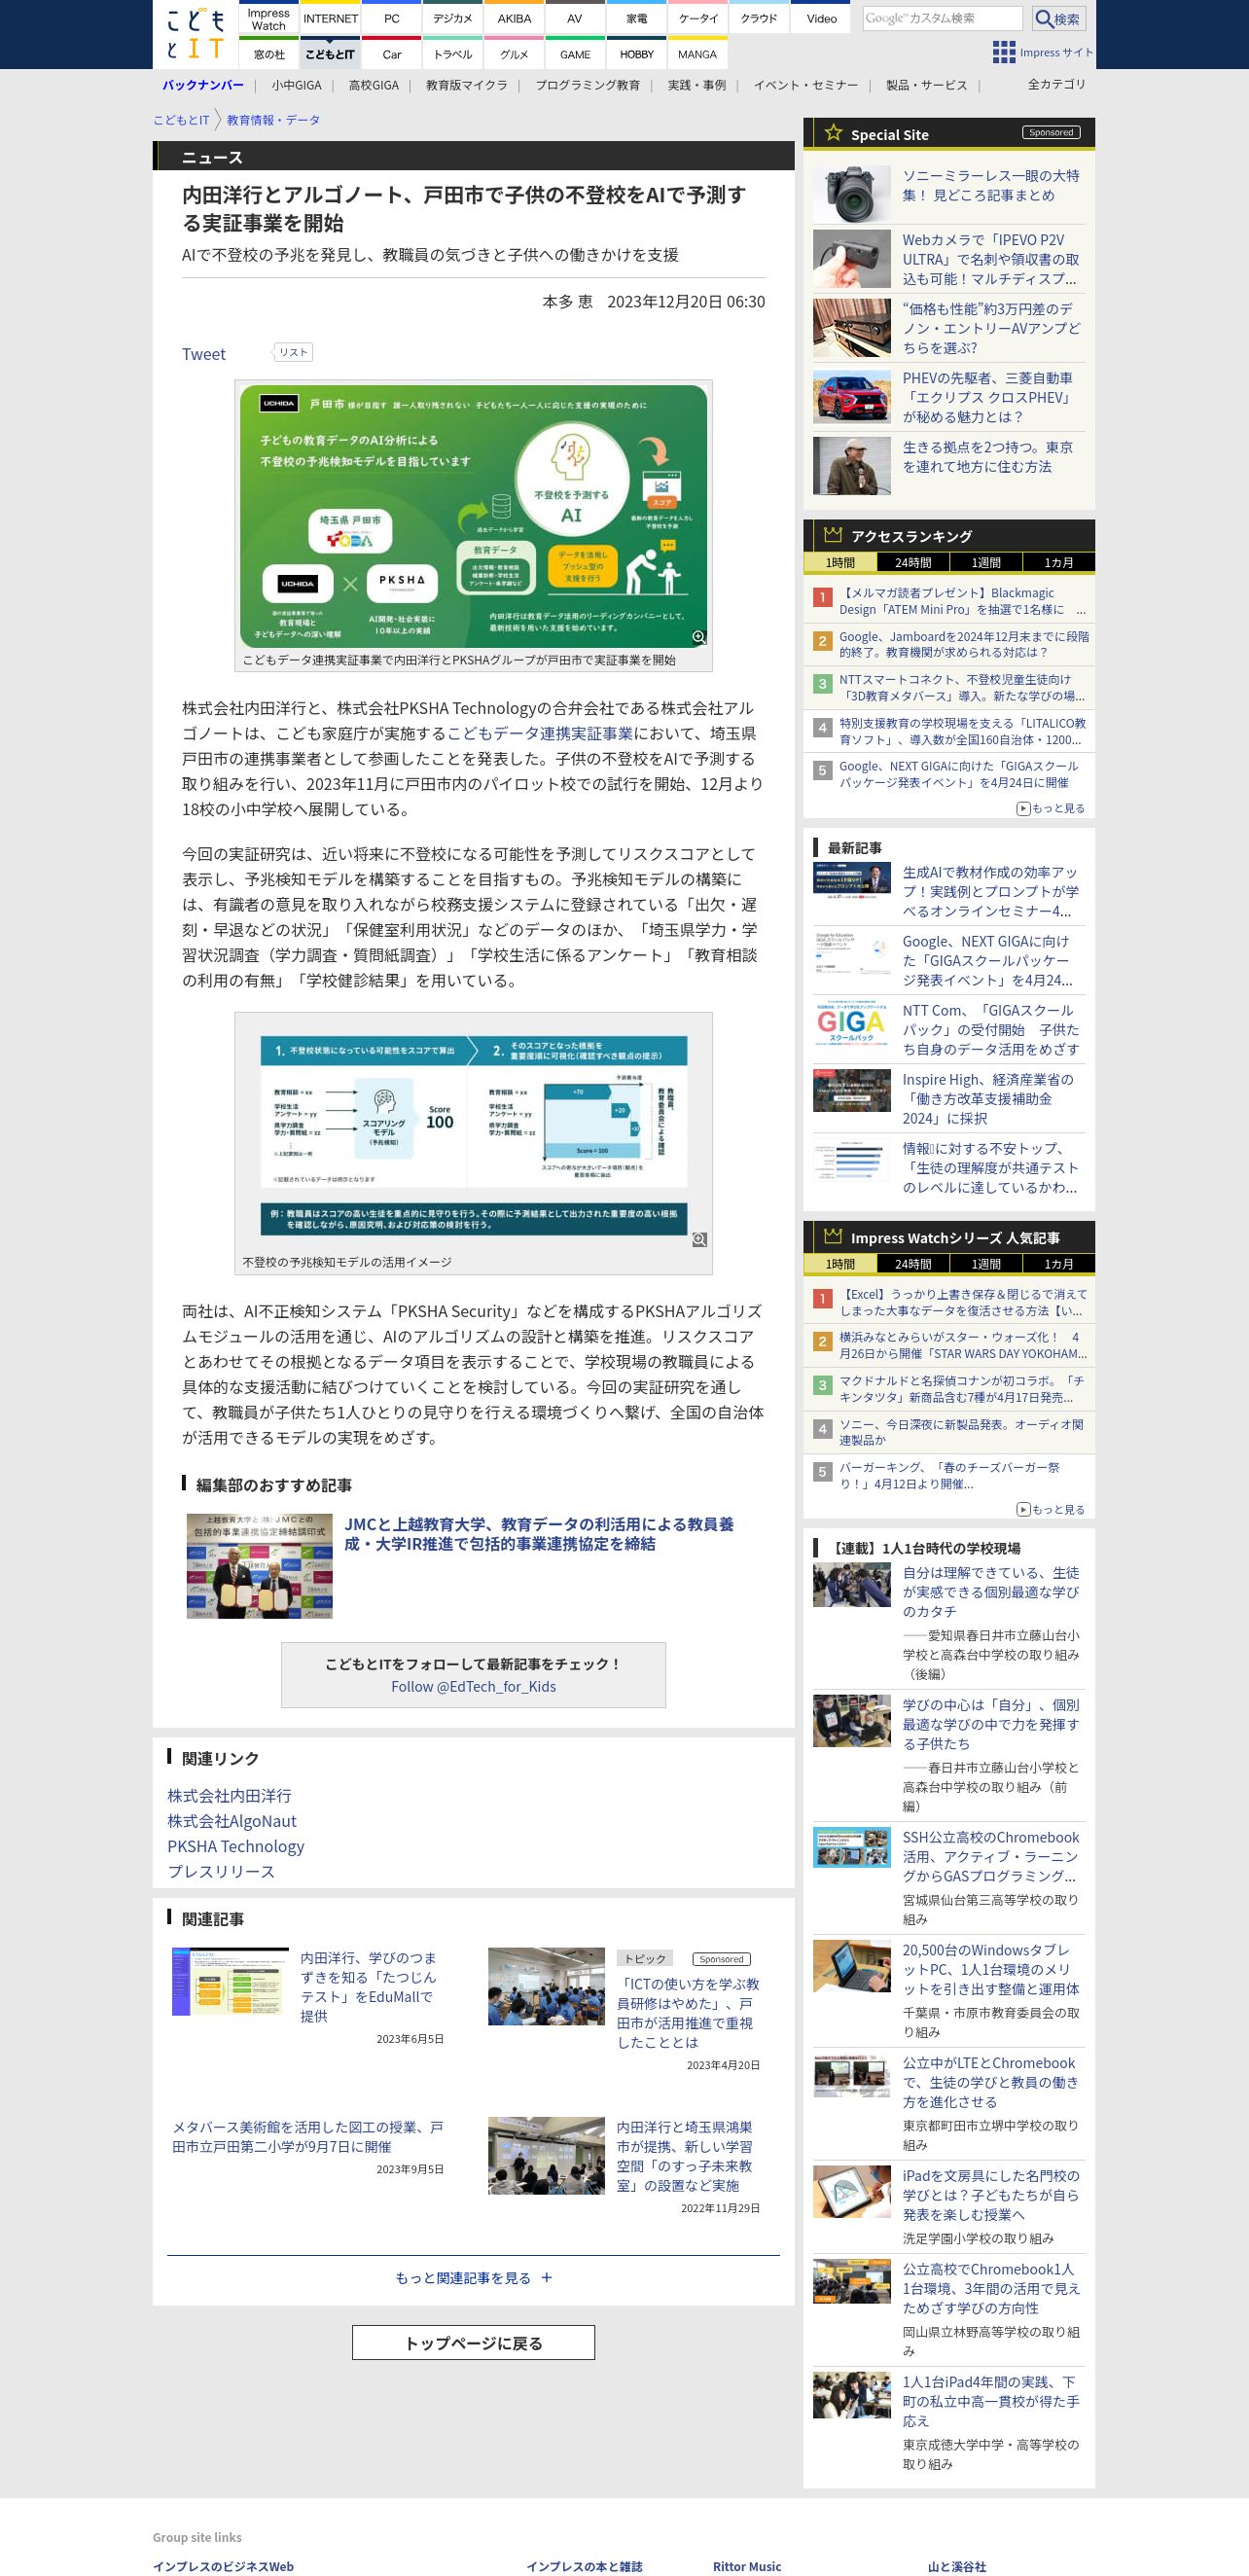This screenshot has width=1249, height=2576.
Task: Open the Google Jamboard 終了 ranking item
Action: [x=964, y=644]
